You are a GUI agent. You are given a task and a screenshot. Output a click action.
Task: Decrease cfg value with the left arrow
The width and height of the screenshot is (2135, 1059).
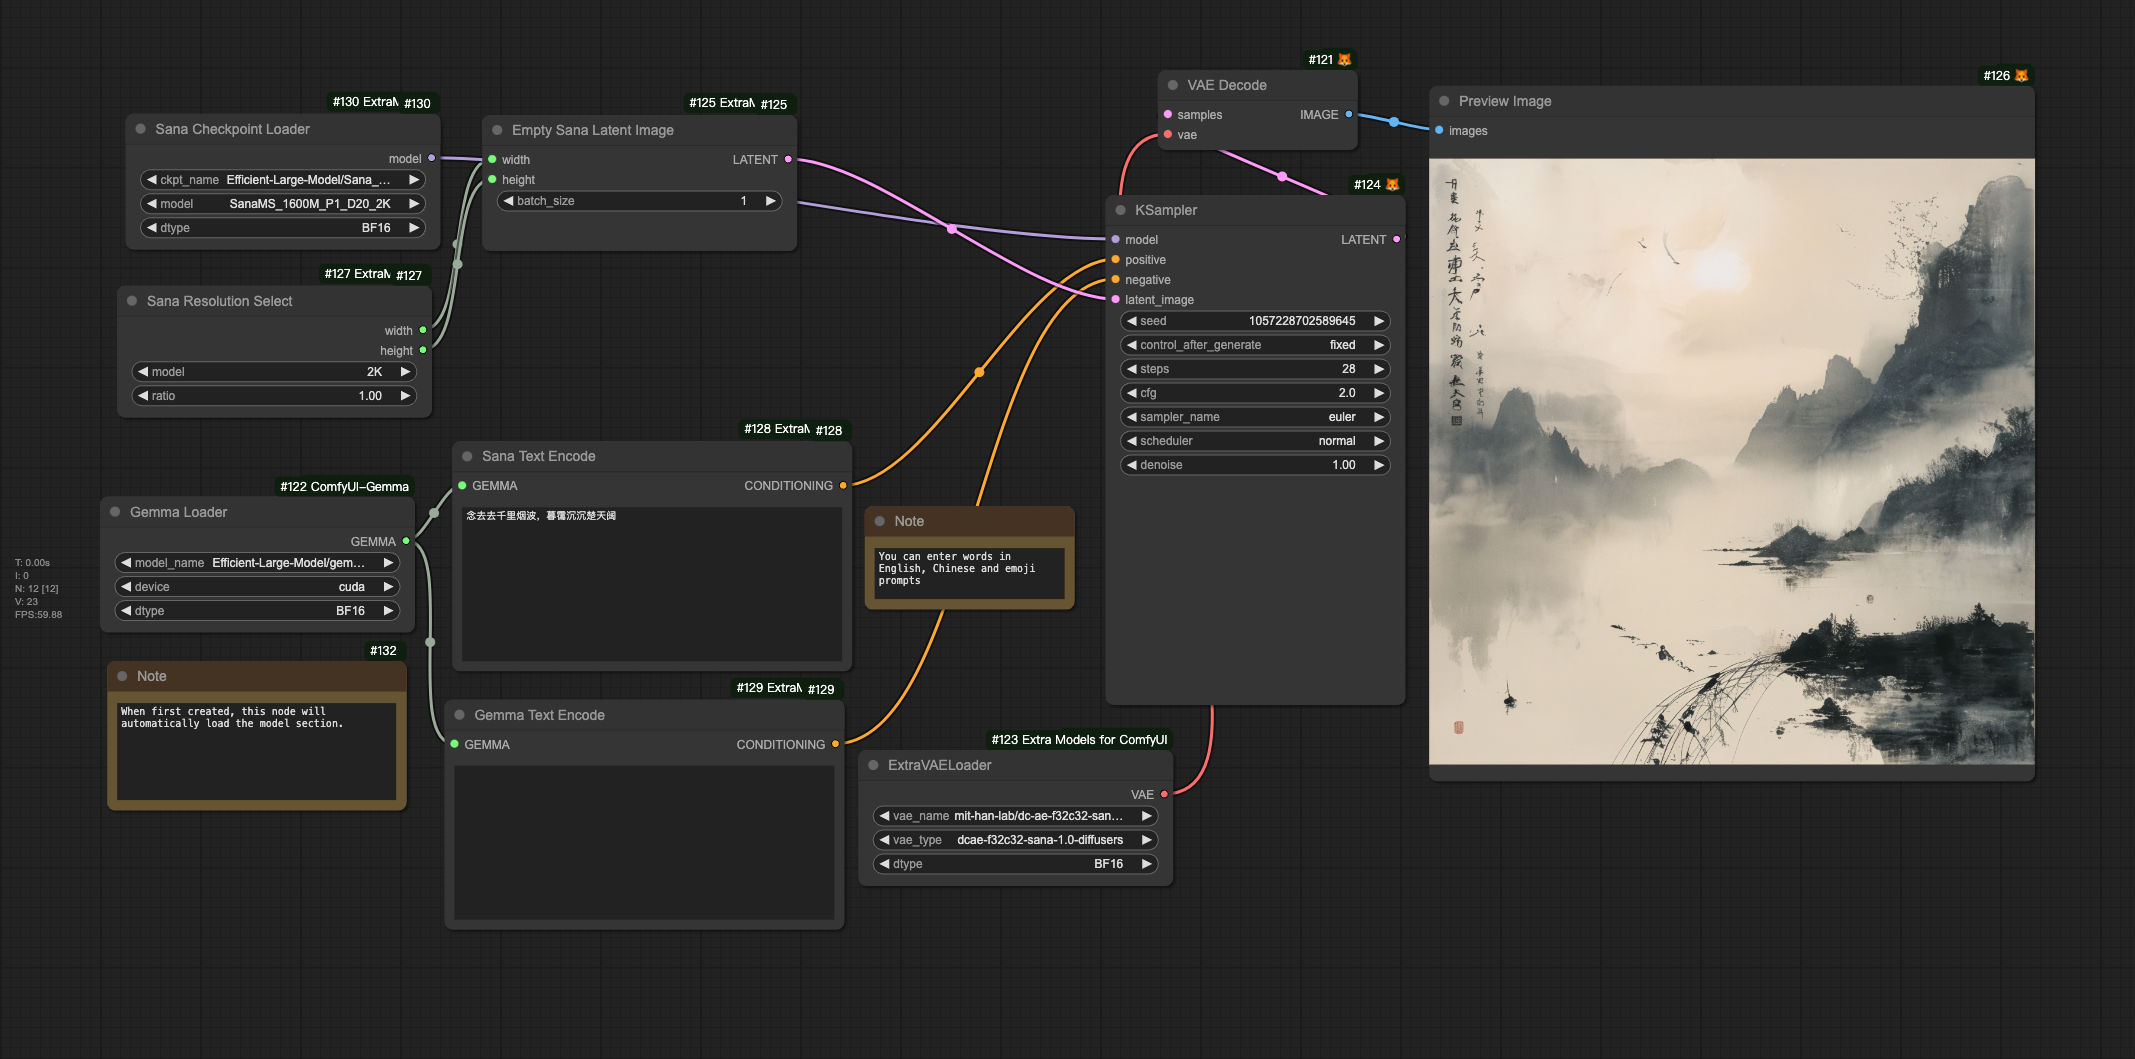click(x=1131, y=393)
